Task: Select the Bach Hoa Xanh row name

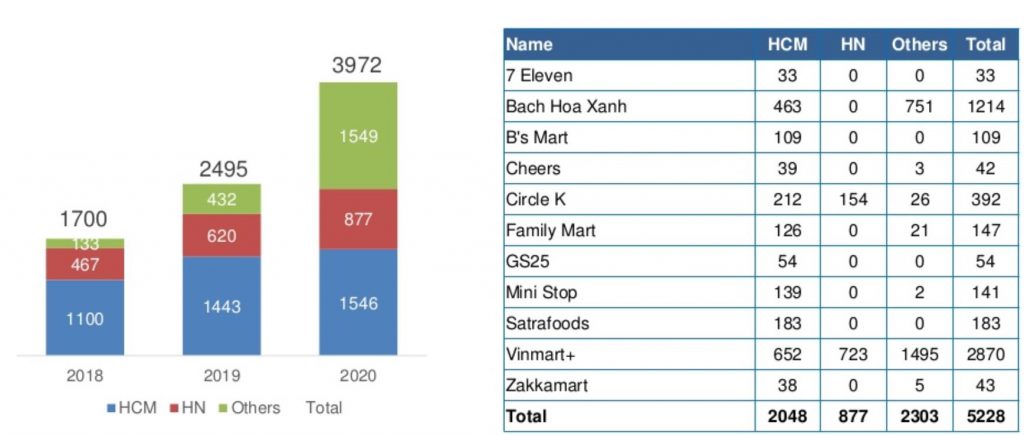Action: (x=566, y=106)
